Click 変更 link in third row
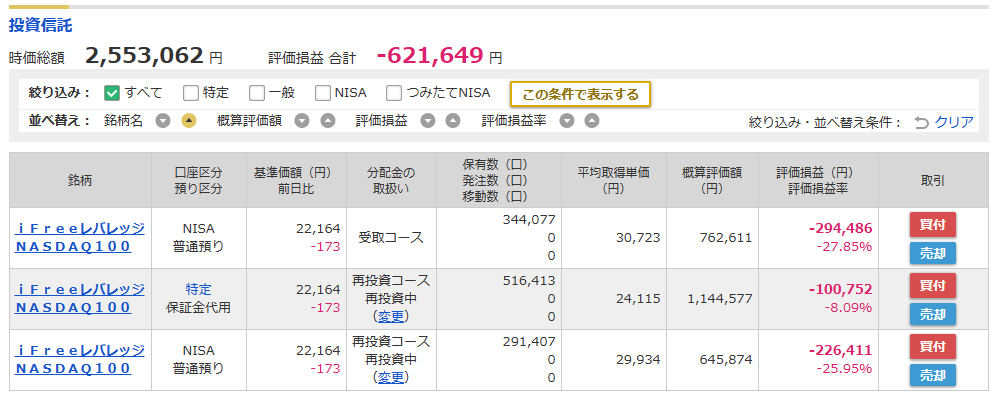The height and width of the screenshot is (393, 995). click(x=392, y=377)
